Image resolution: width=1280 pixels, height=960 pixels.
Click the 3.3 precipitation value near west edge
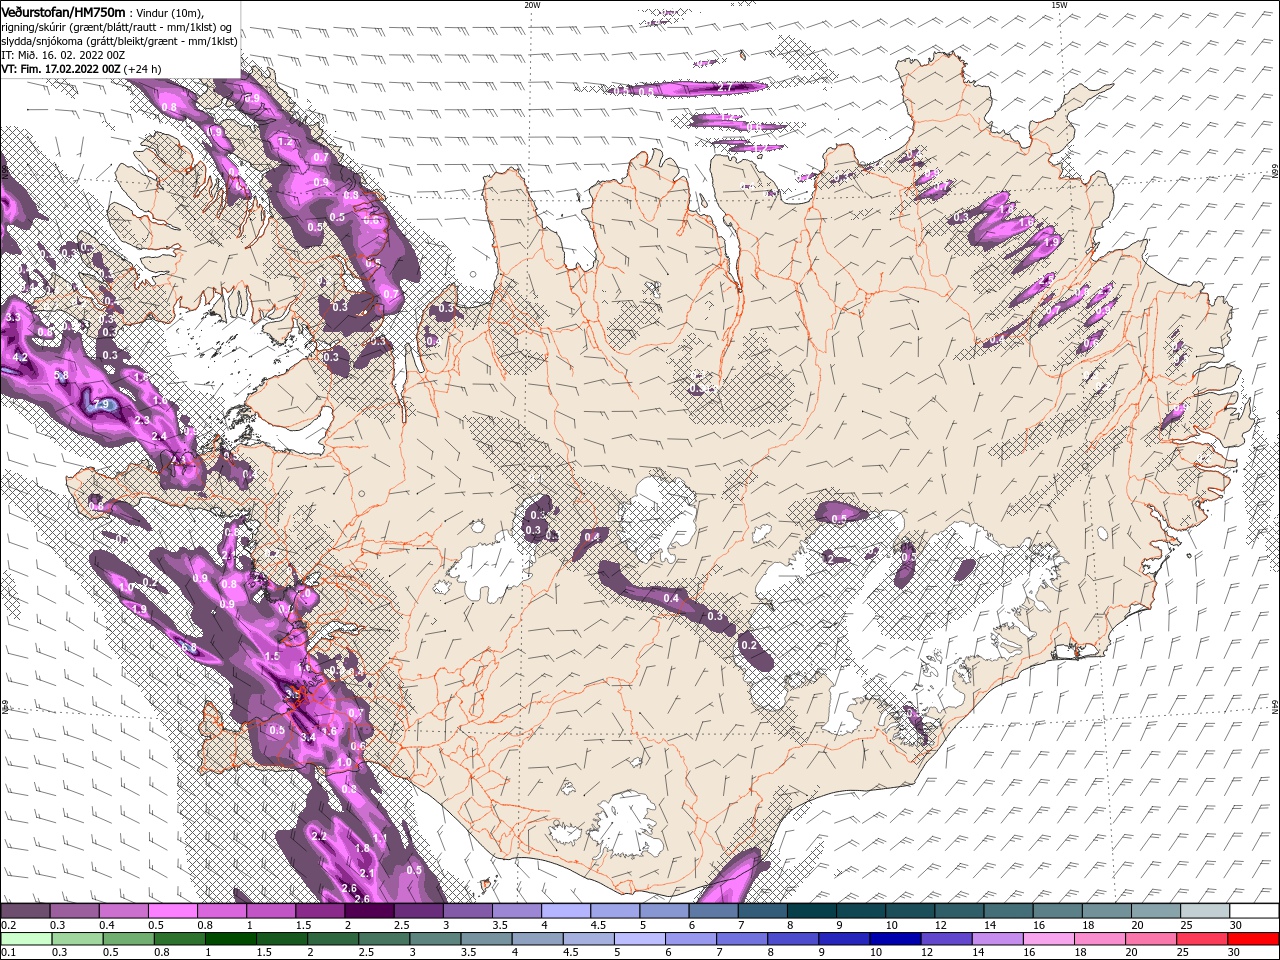(13, 317)
